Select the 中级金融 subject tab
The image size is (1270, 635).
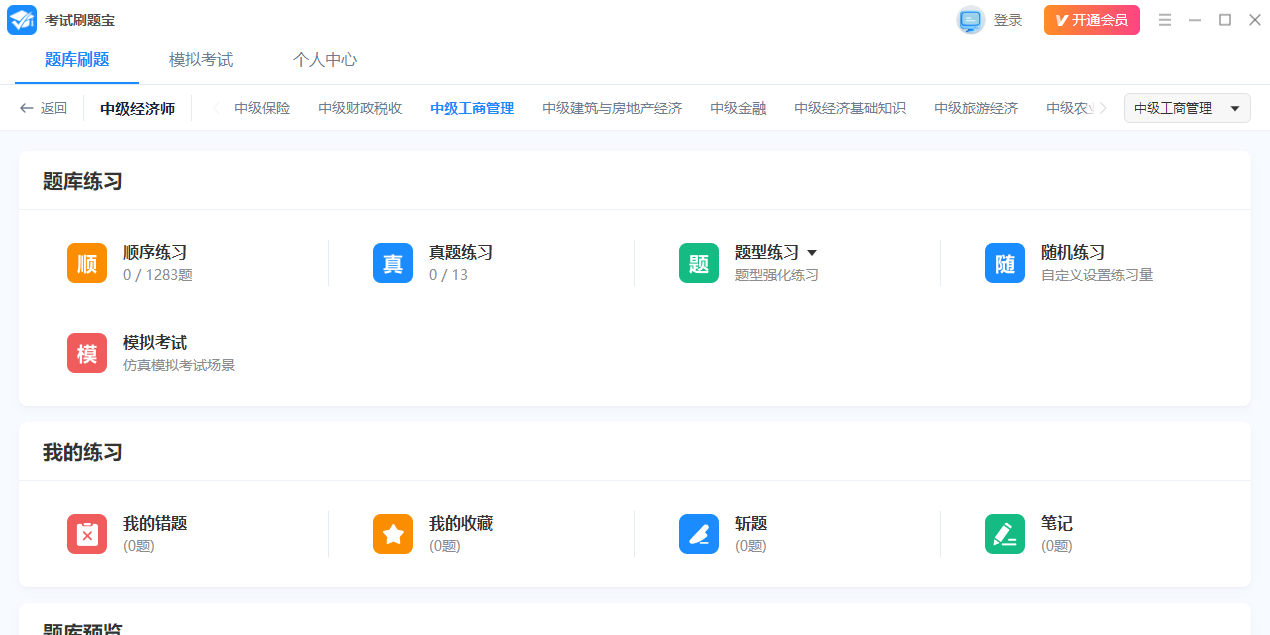click(x=738, y=108)
